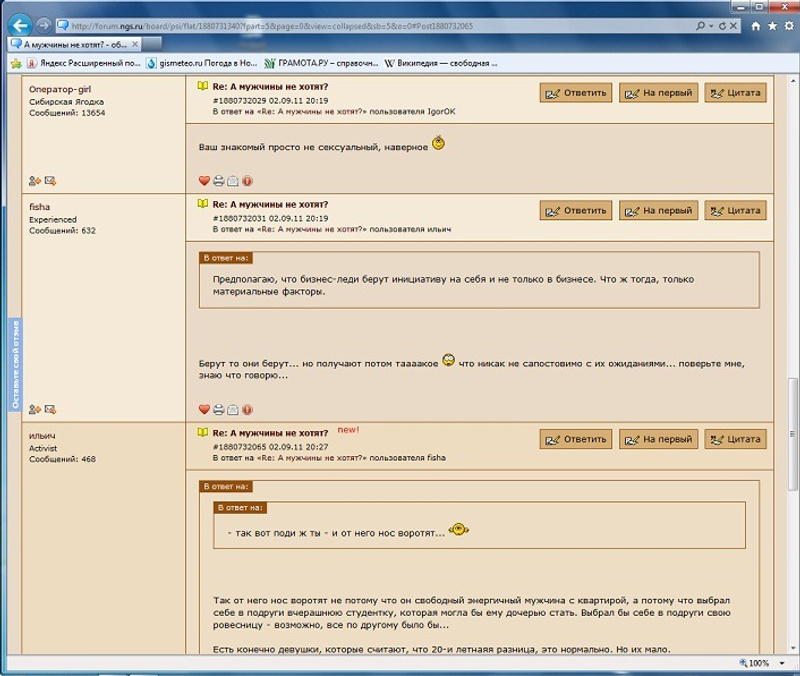Open Оператор-girl's user profile
Image resolution: width=800 pixels, height=676 pixels.
(60, 89)
